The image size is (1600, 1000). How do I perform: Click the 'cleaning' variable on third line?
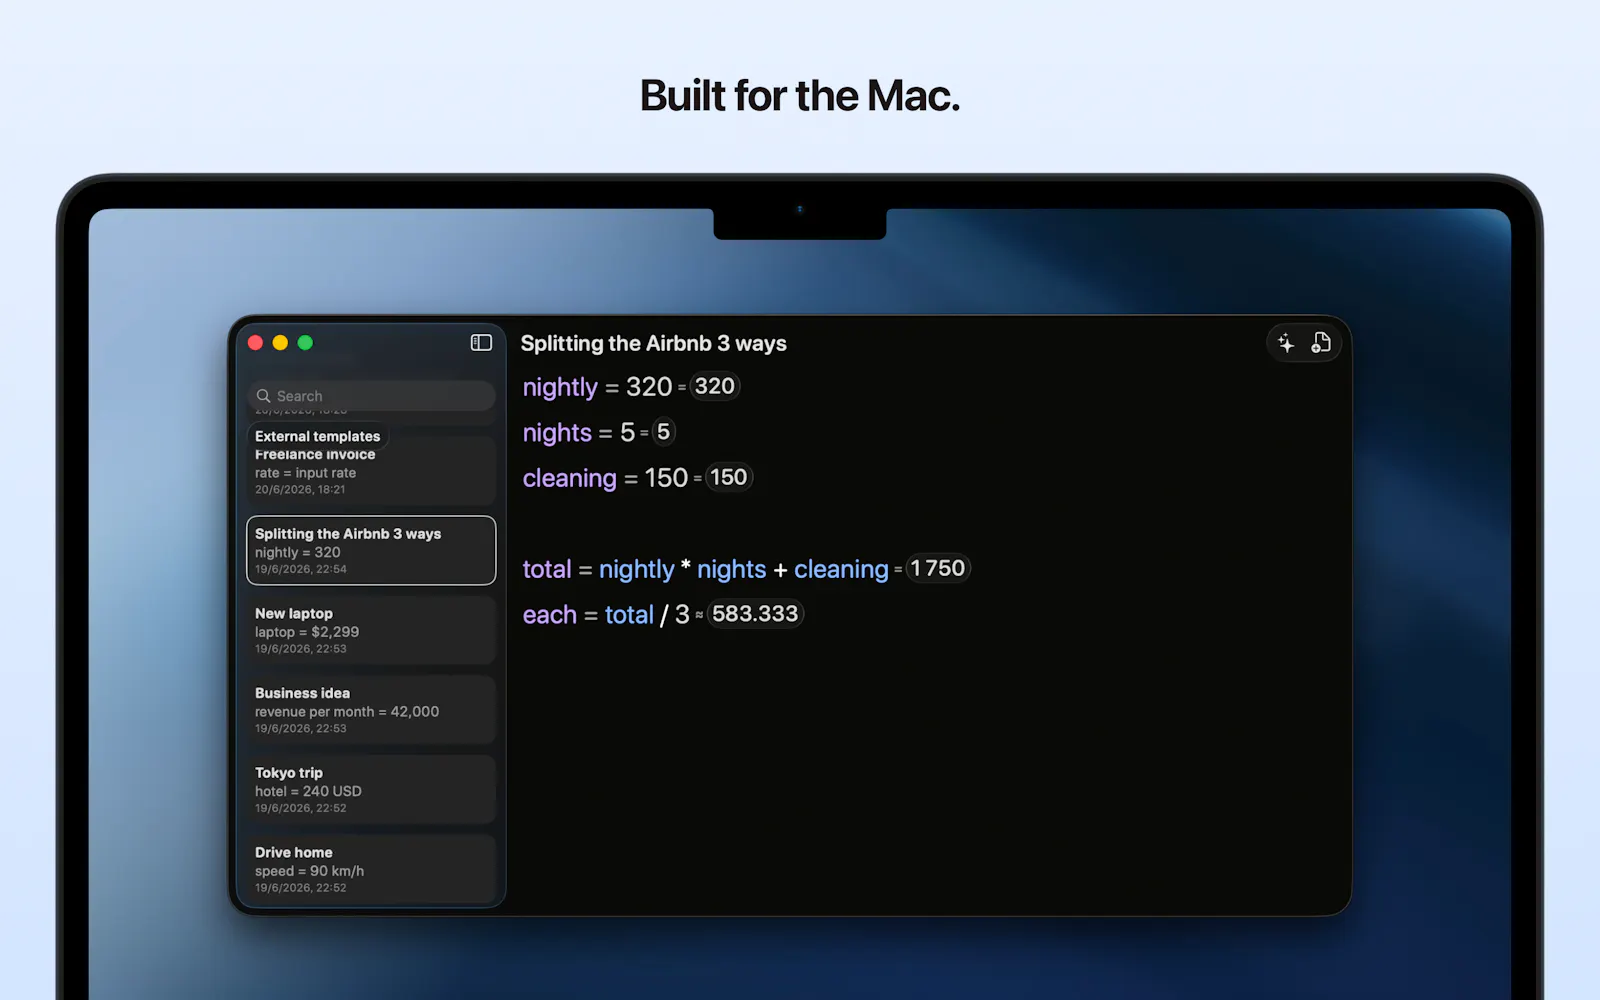569,478
